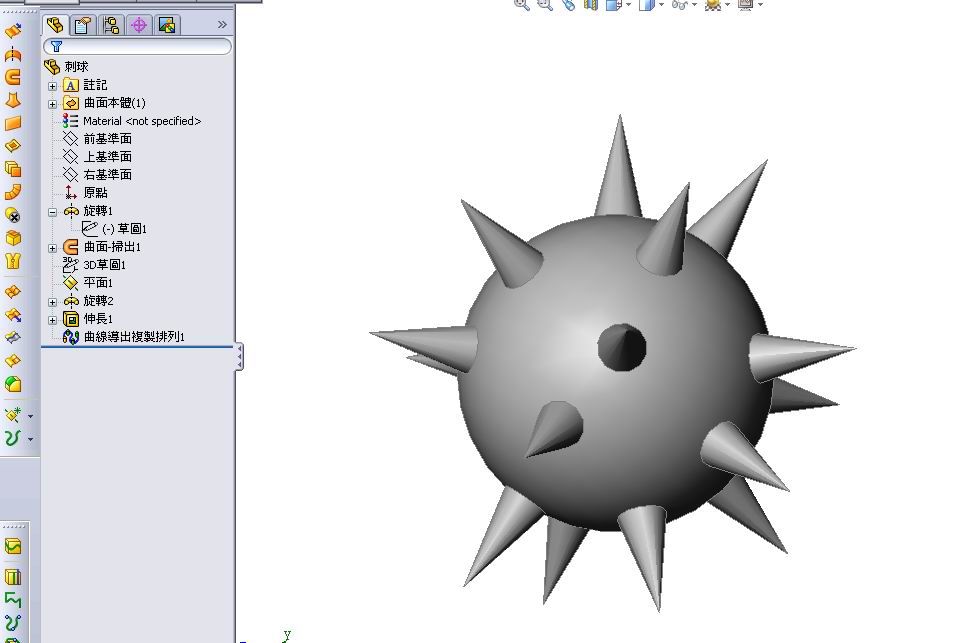Open the Curves dropdown arrow
Image resolution: width=959 pixels, height=643 pixels.
(30, 439)
